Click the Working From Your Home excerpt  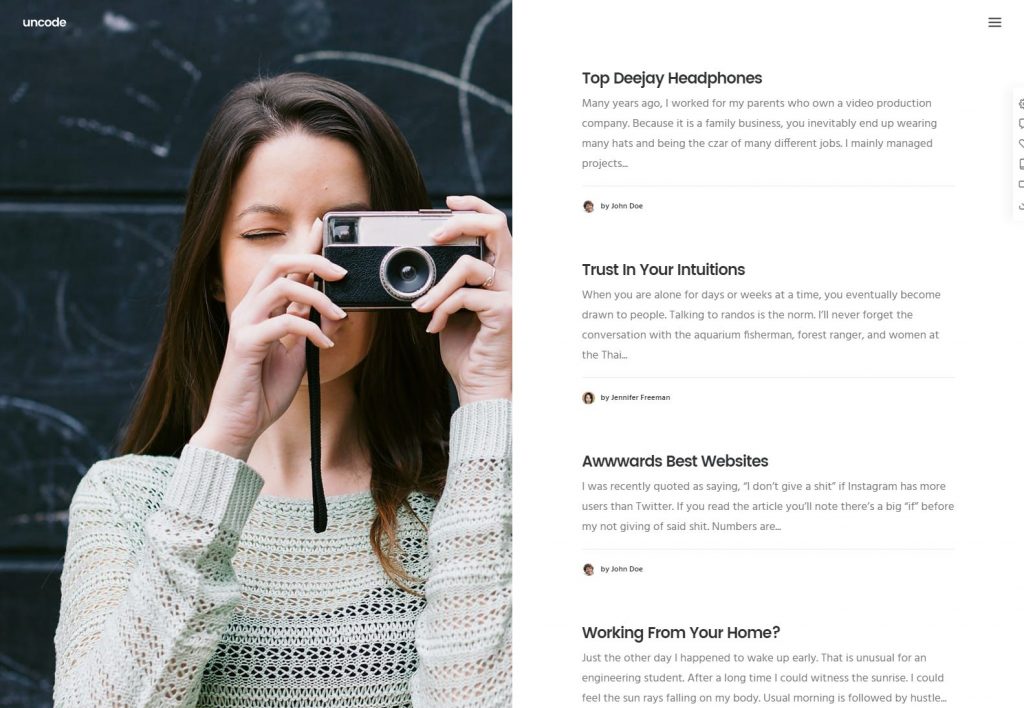764,678
